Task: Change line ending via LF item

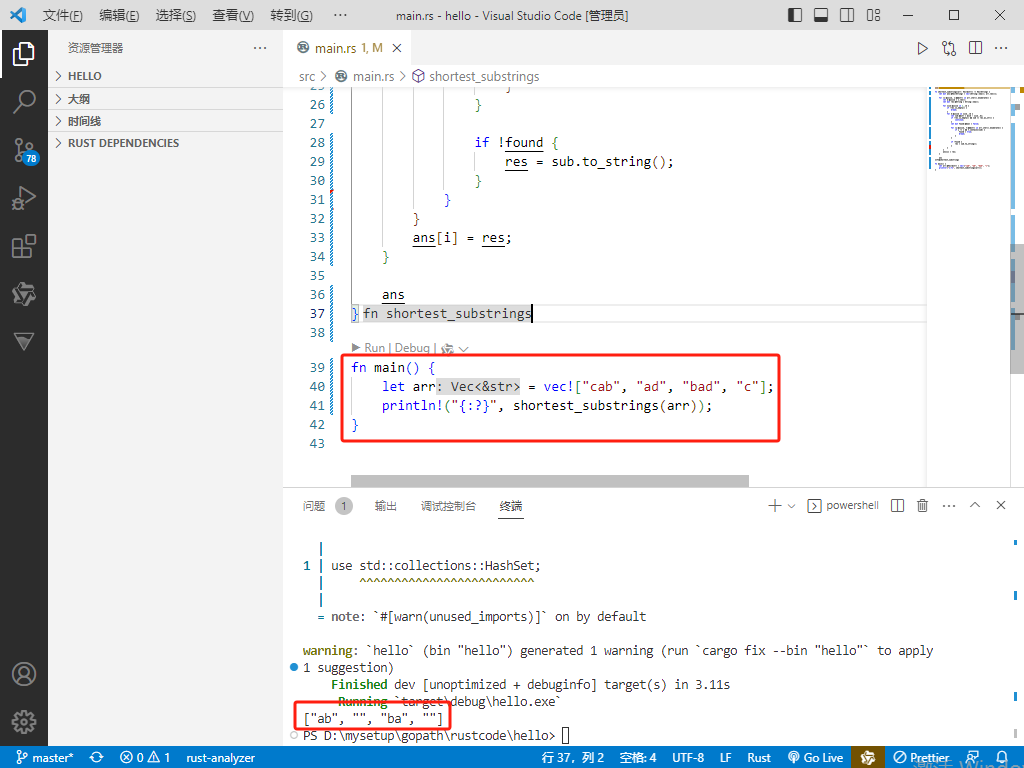Action: click(726, 758)
